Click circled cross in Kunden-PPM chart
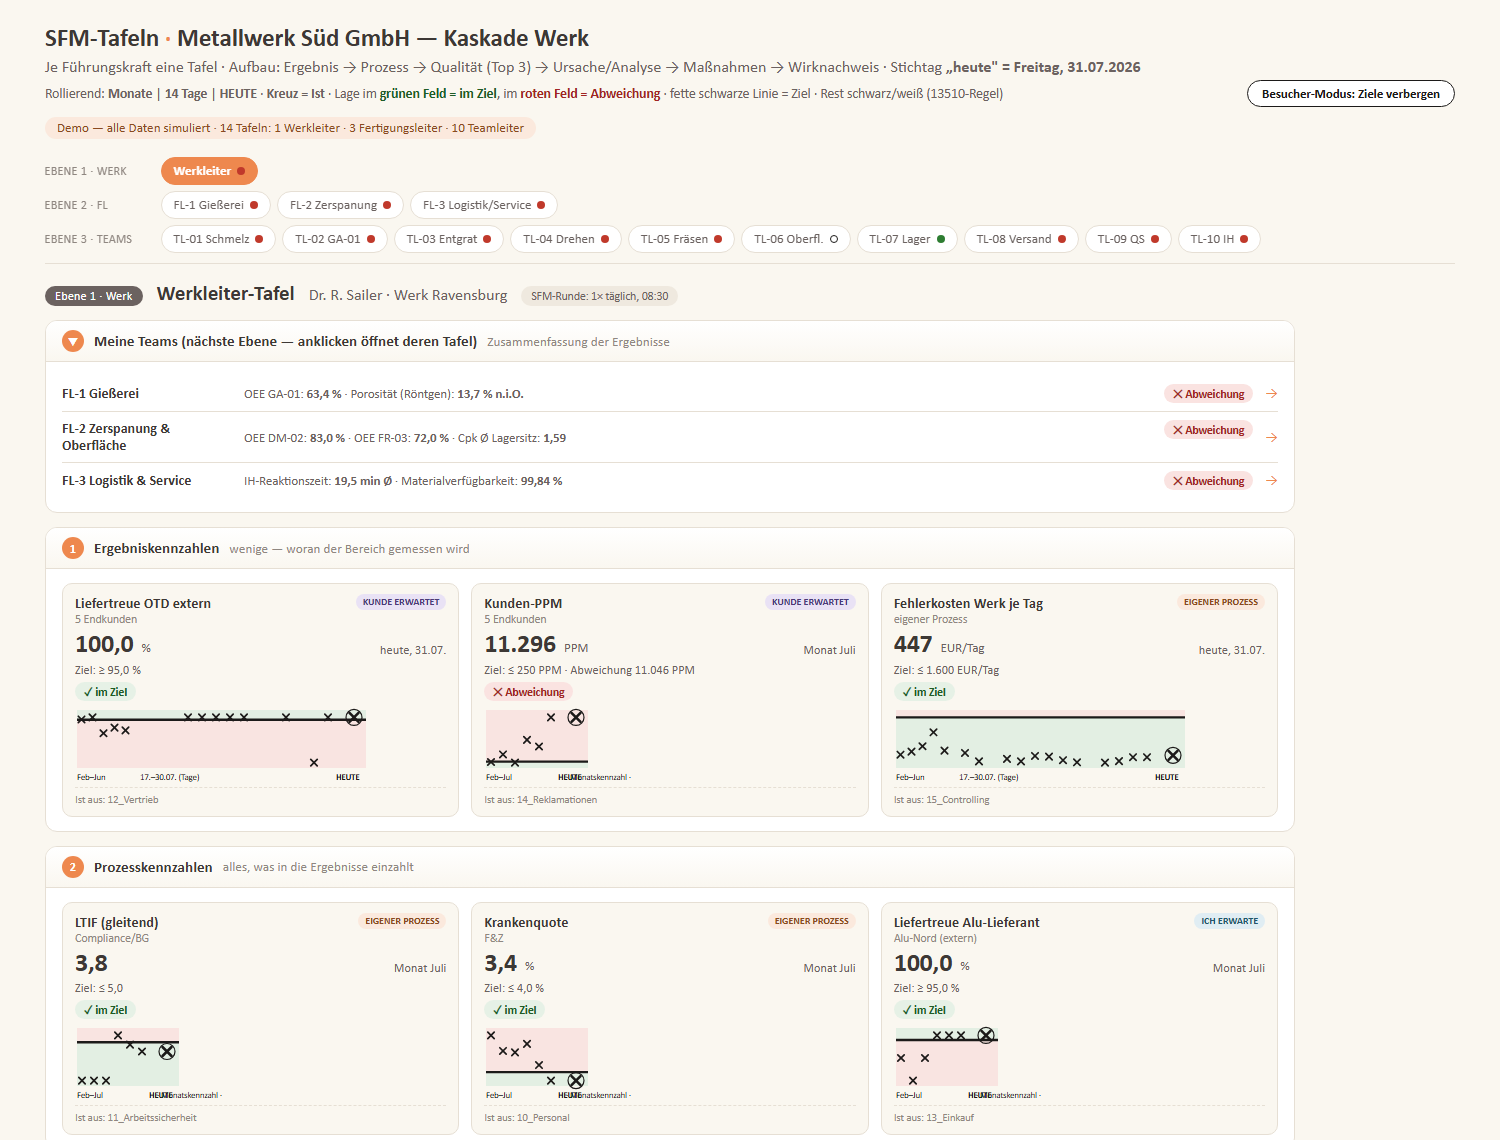Screen dimensions: 1500x1140 point(576,717)
